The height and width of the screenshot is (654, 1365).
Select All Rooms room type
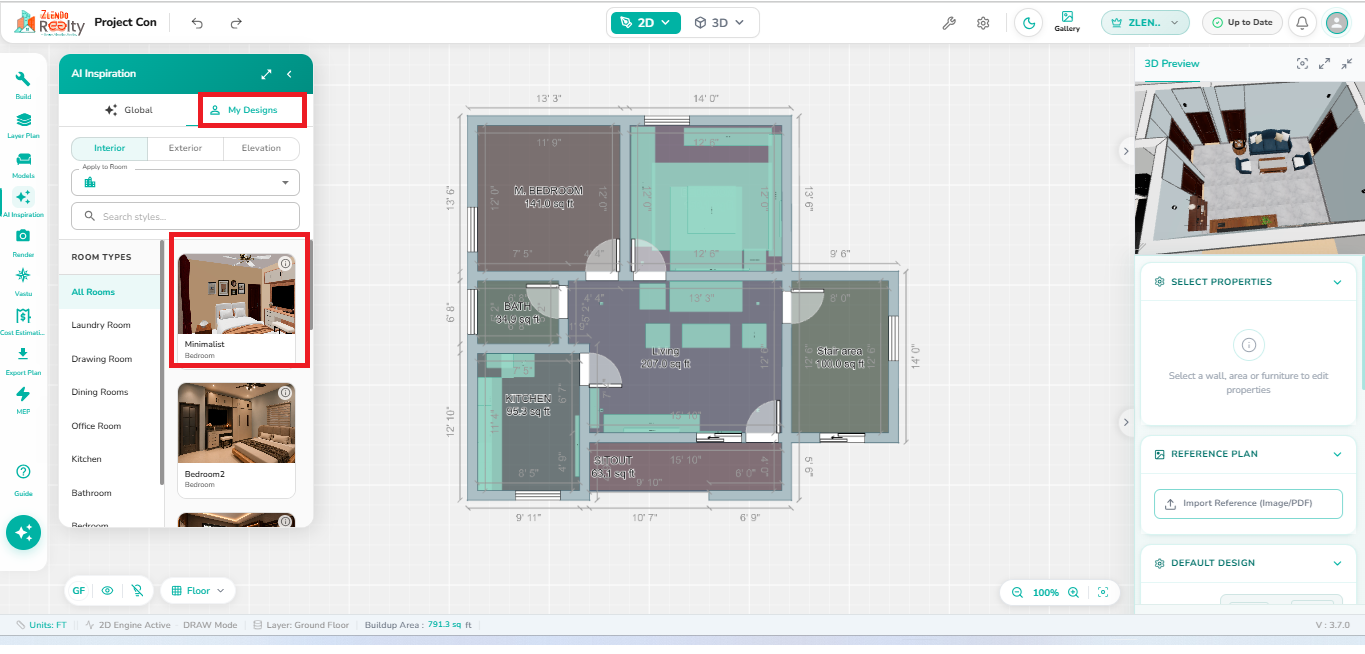point(110,292)
